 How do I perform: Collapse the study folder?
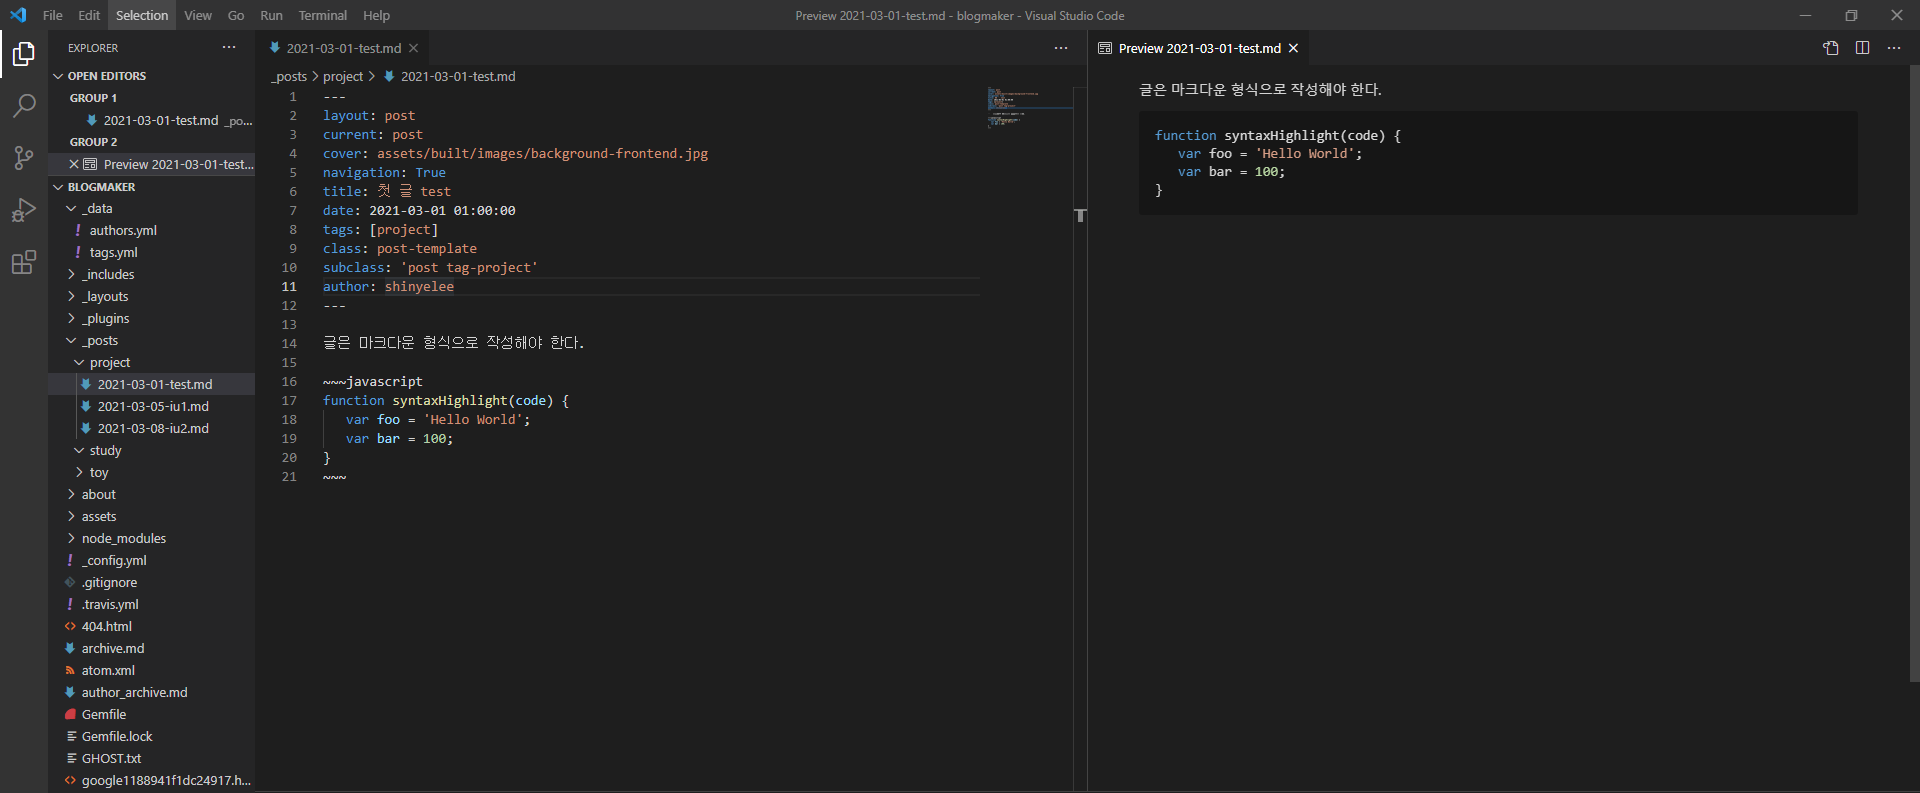pyautogui.click(x=152, y=450)
